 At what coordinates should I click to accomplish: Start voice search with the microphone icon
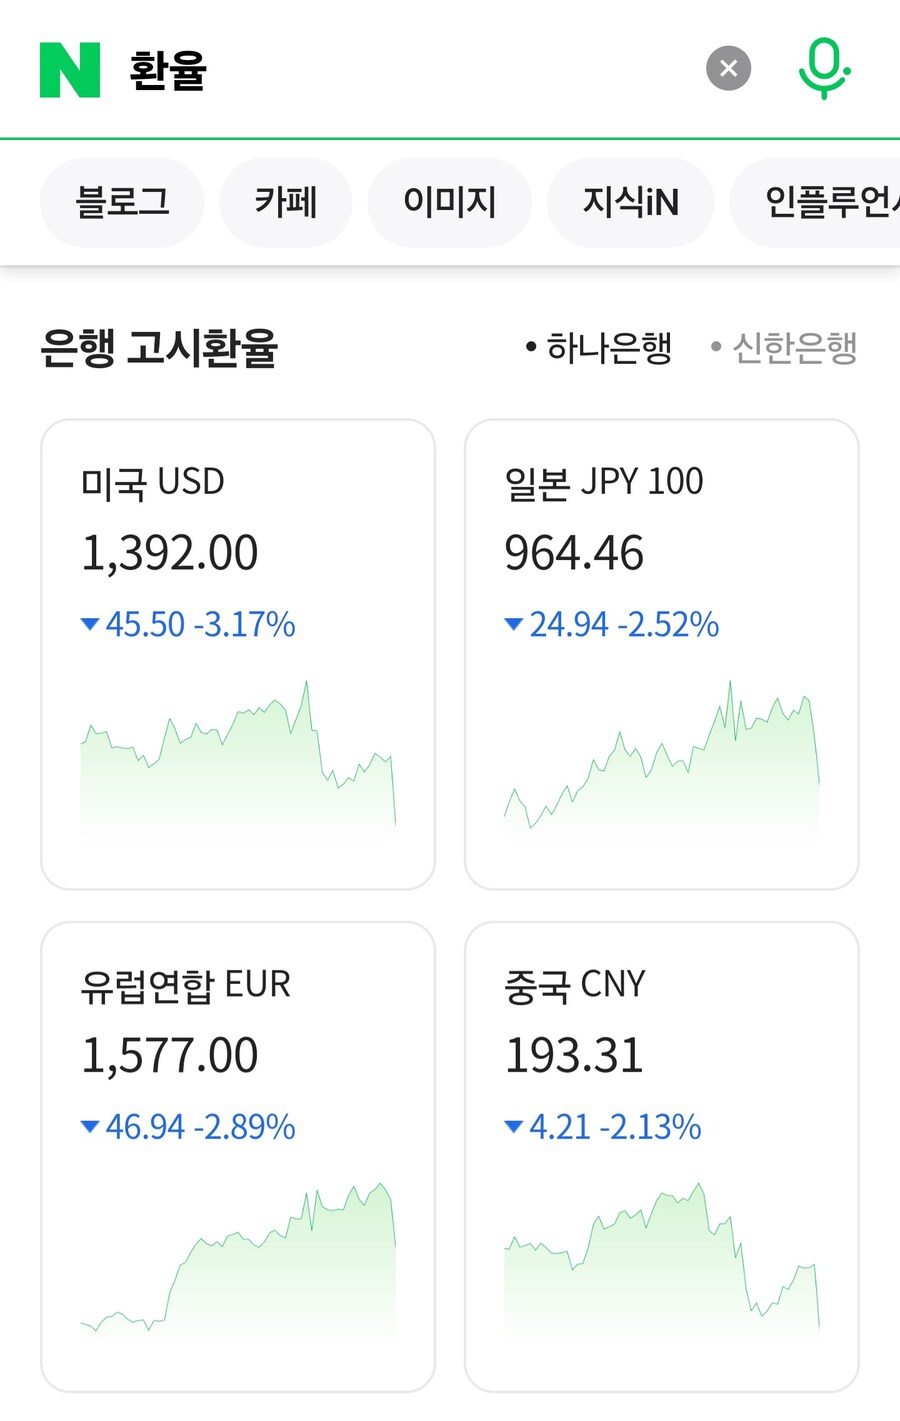point(824,68)
